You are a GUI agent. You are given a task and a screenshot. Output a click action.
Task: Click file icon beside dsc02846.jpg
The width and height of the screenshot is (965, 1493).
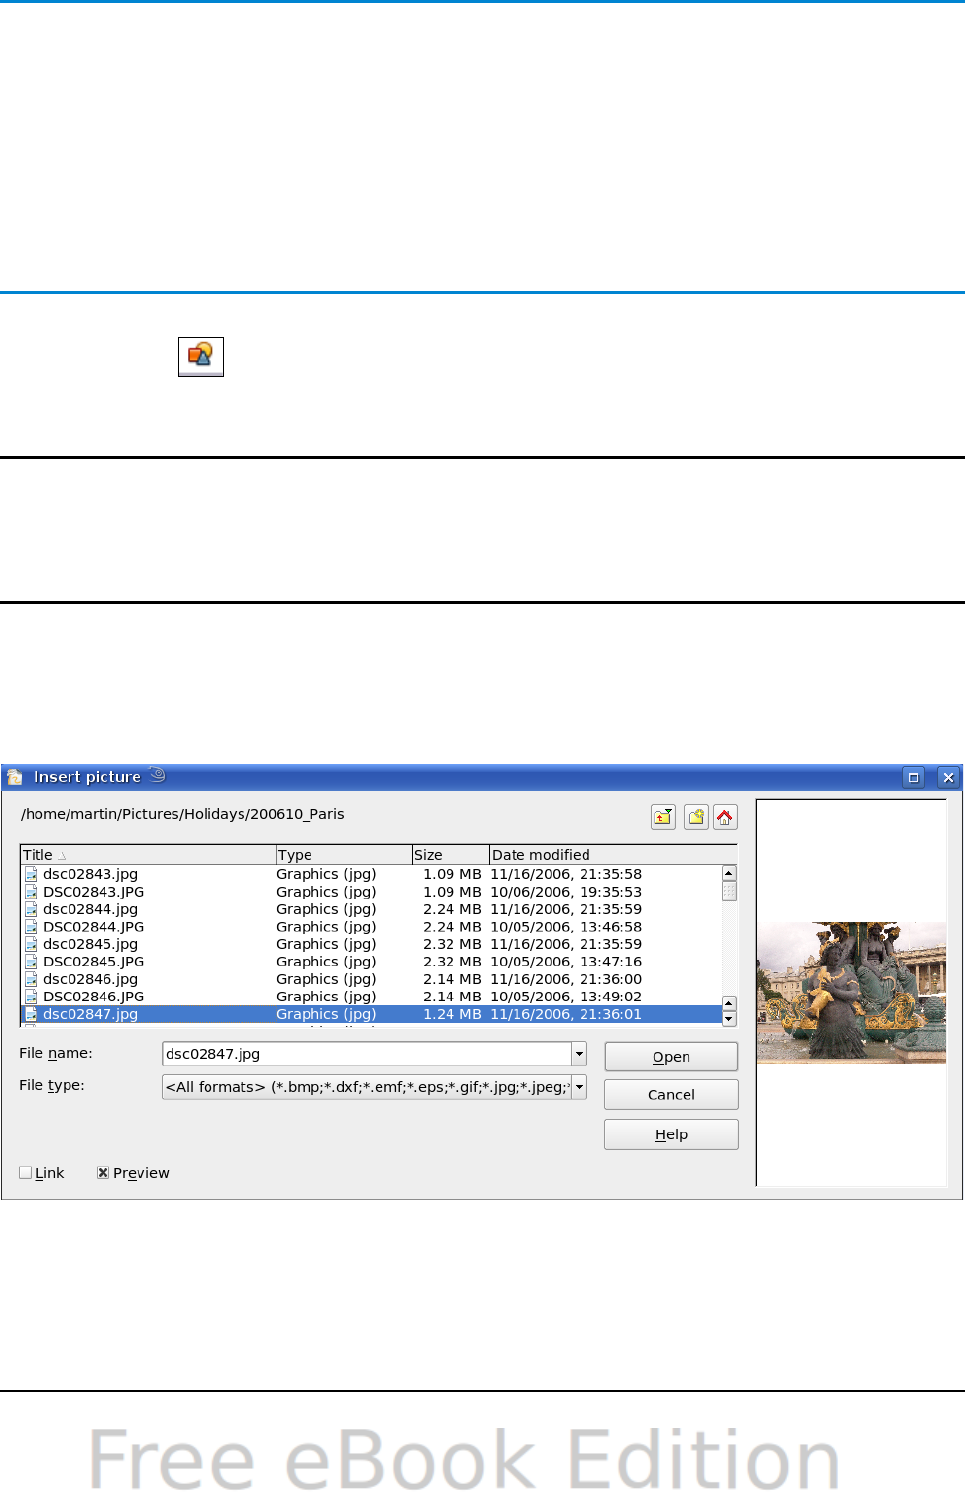(31, 979)
